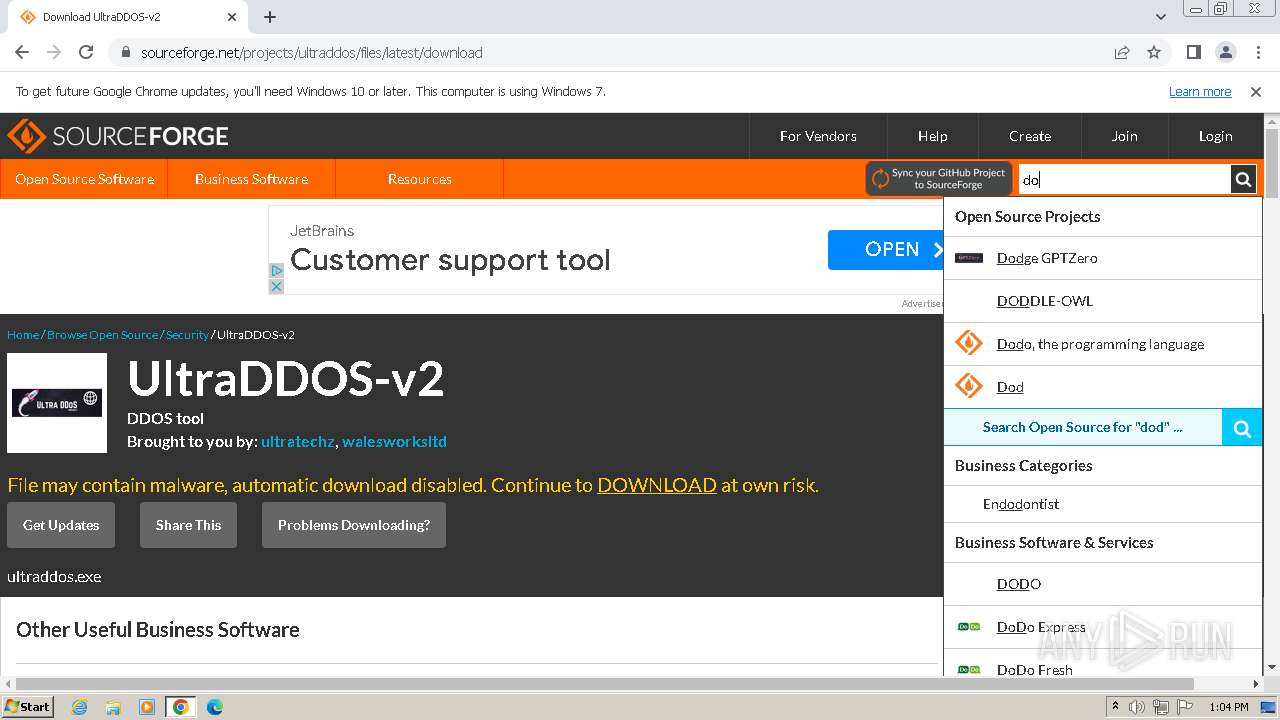This screenshot has height=720, width=1280.
Task: Open the Open Source Software tab
Action: (x=84, y=179)
